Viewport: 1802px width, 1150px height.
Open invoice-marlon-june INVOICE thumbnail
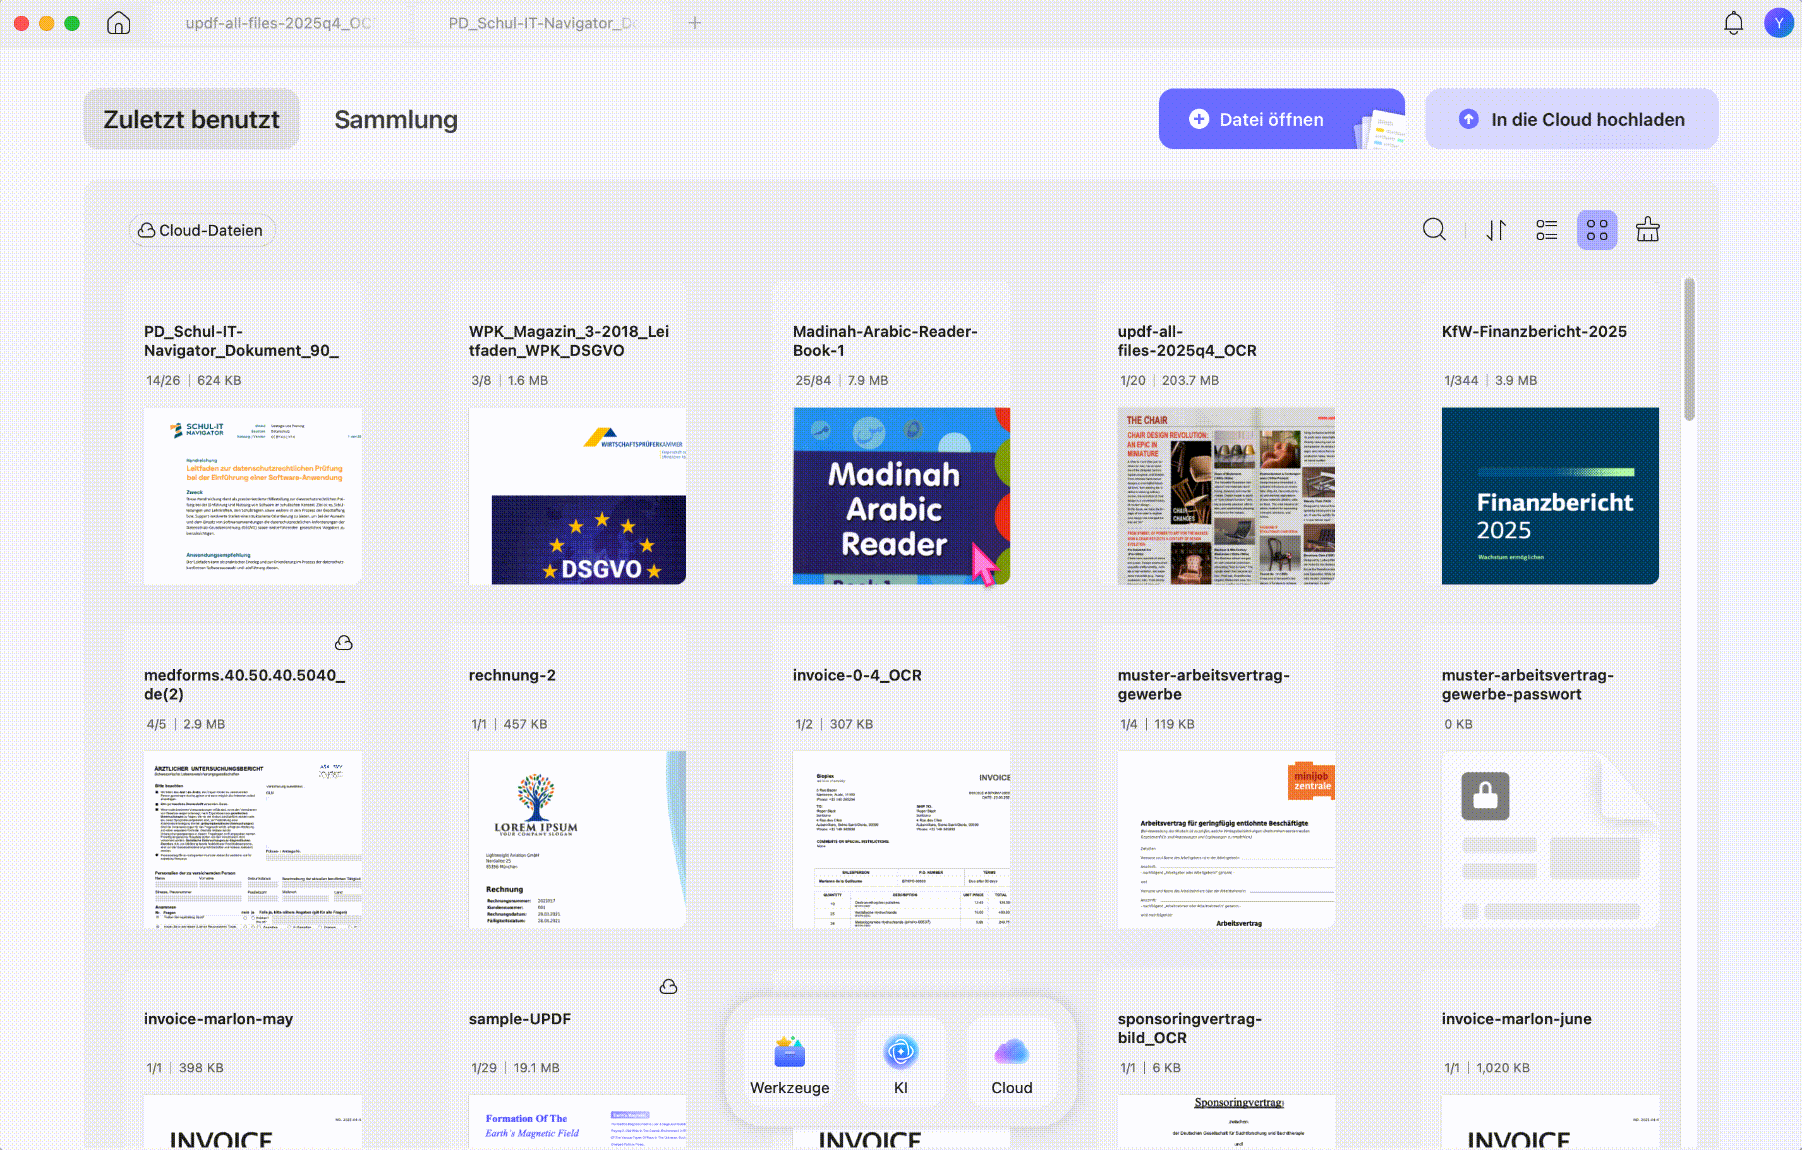coord(1550,1122)
